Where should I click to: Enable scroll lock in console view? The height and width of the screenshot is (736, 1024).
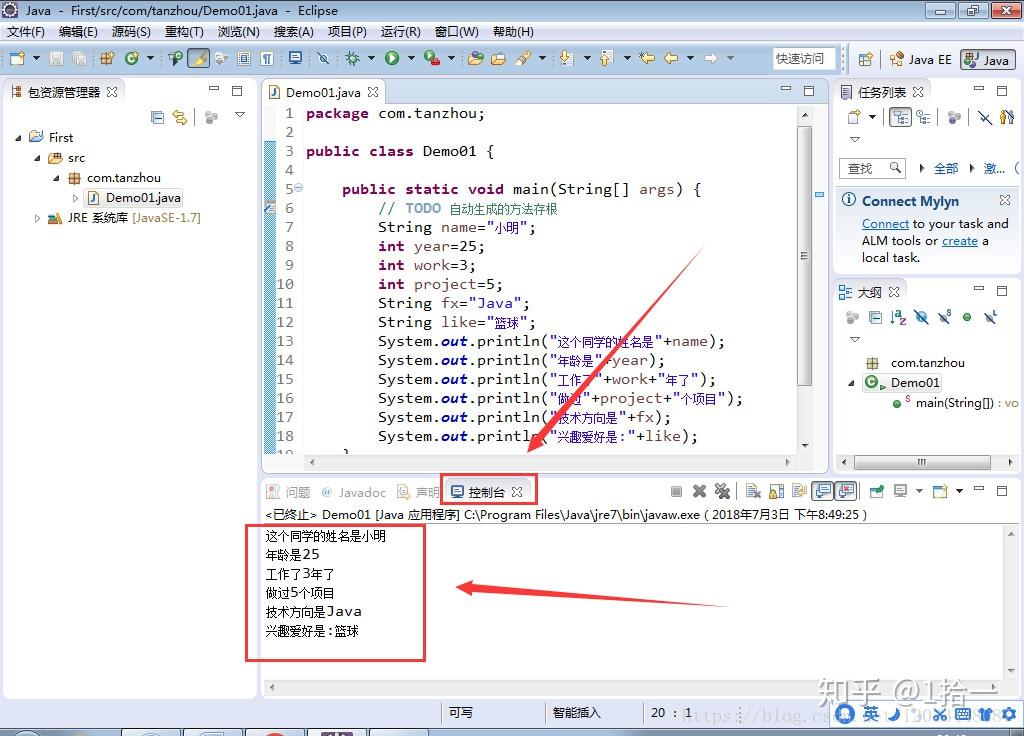(775, 489)
